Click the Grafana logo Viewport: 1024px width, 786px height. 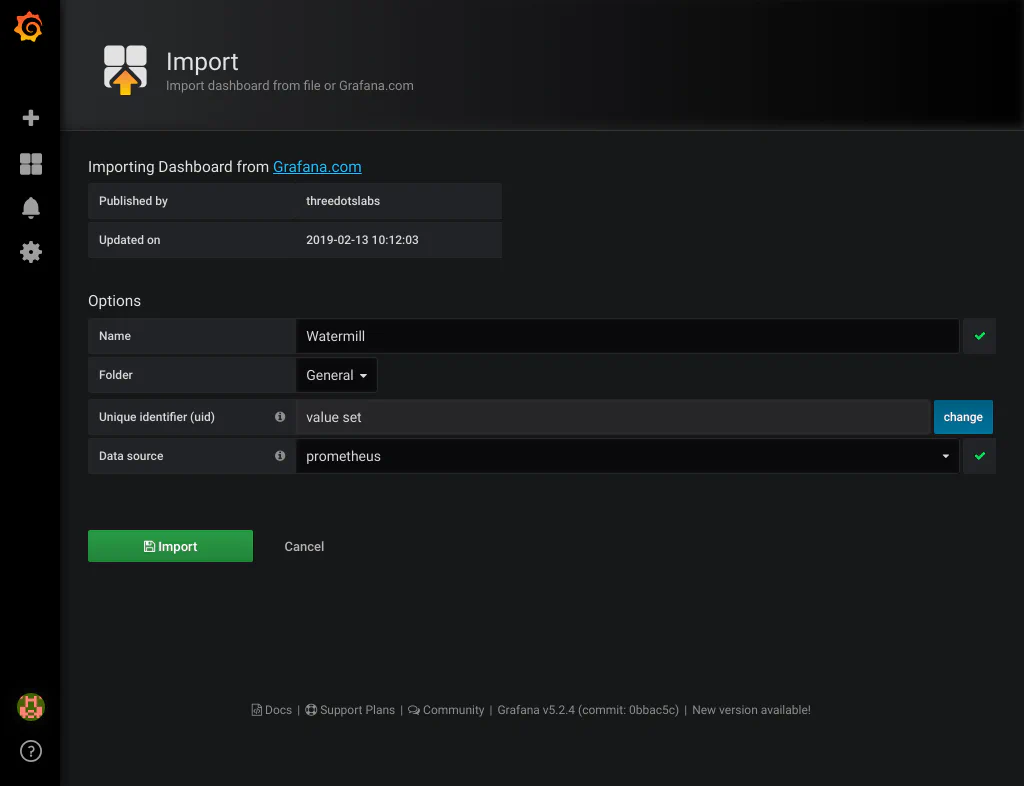[28, 27]
